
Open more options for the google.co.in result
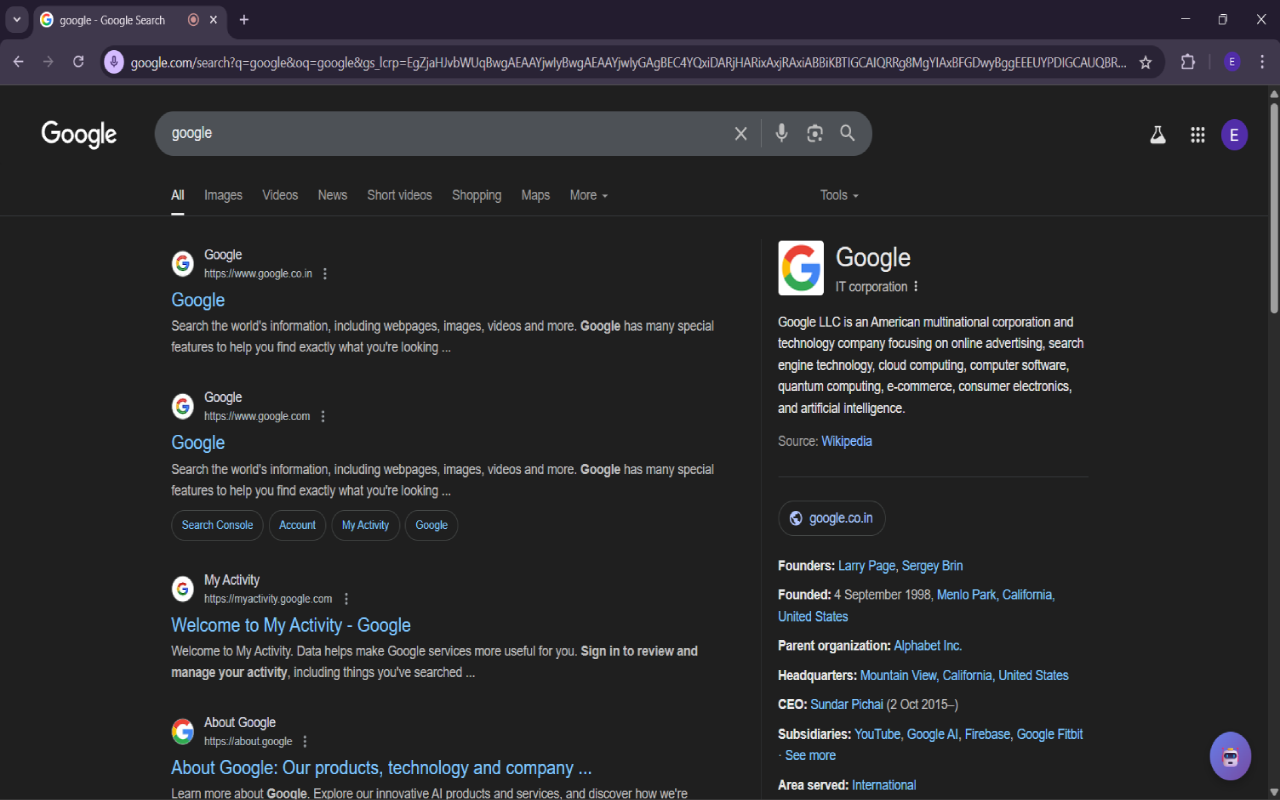pyautogui.click(x=325, y=274)
